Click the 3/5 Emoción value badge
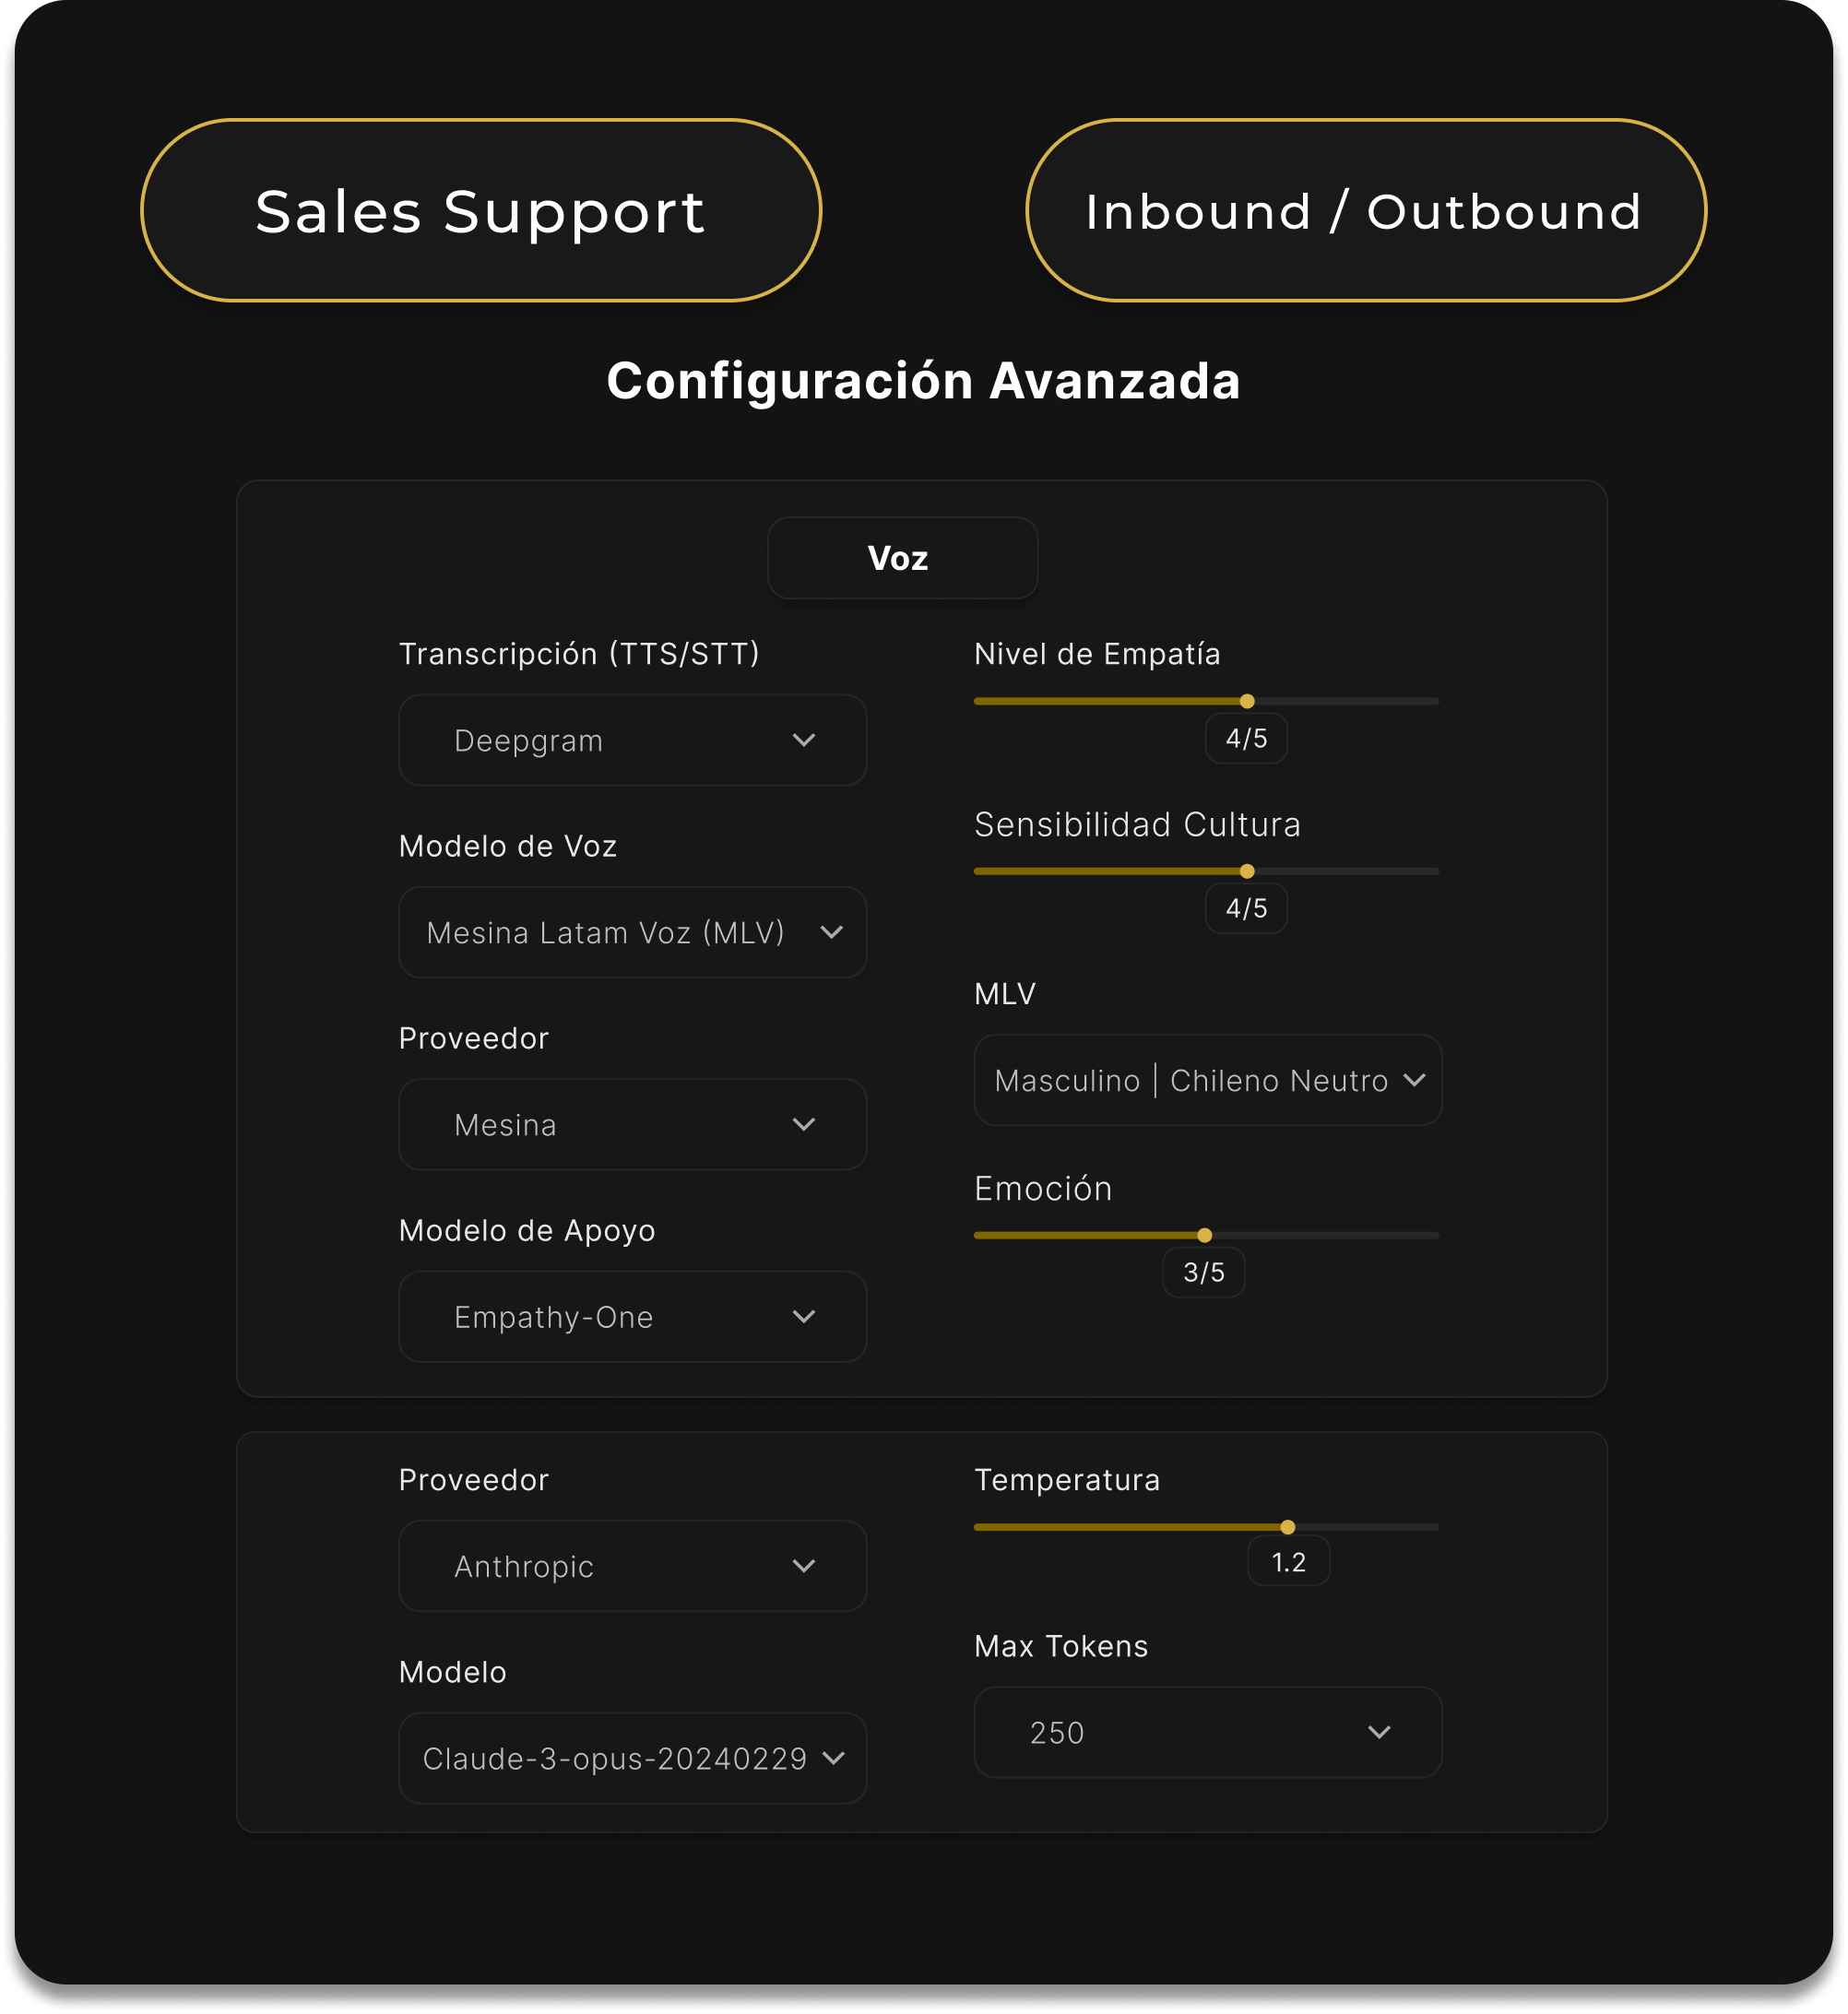 tap(1204, 1272)
